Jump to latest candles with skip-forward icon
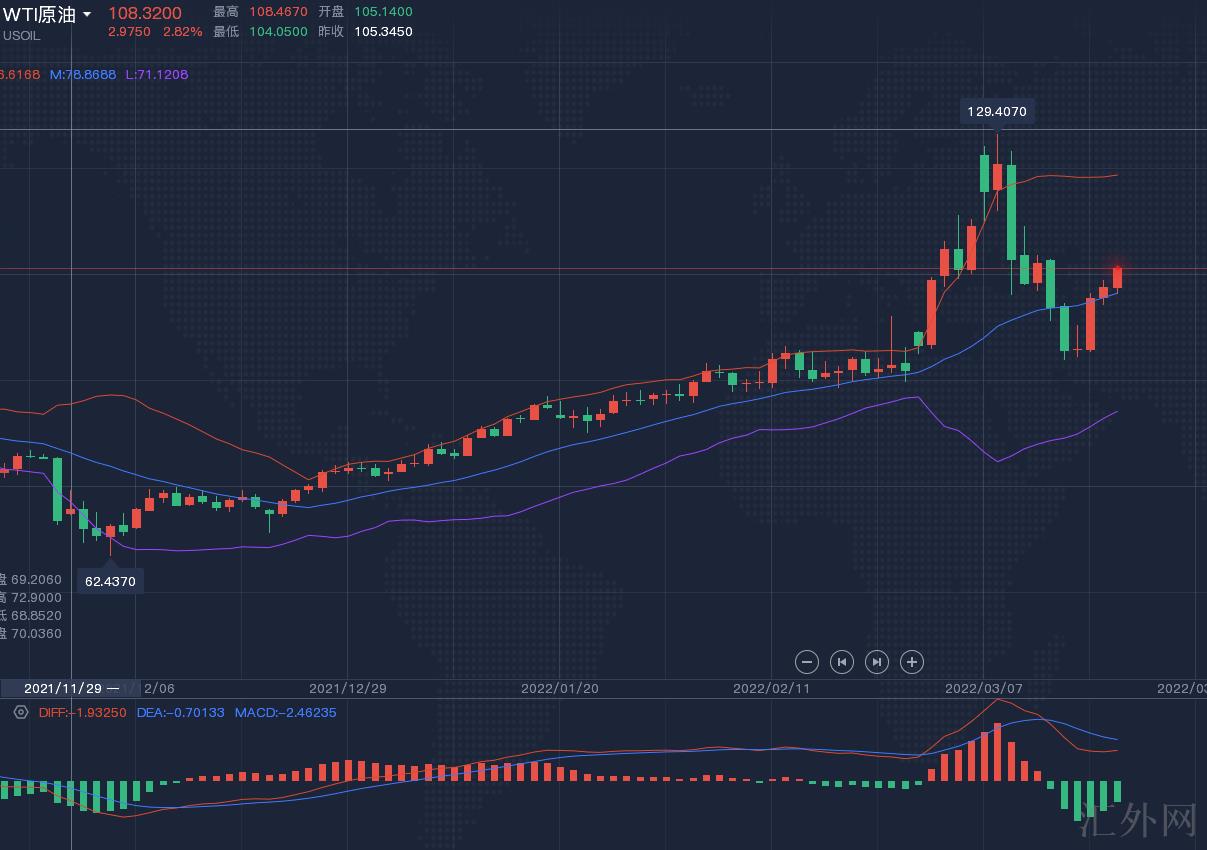Screen dimensions: 1207x850 [x=876, y=661]
